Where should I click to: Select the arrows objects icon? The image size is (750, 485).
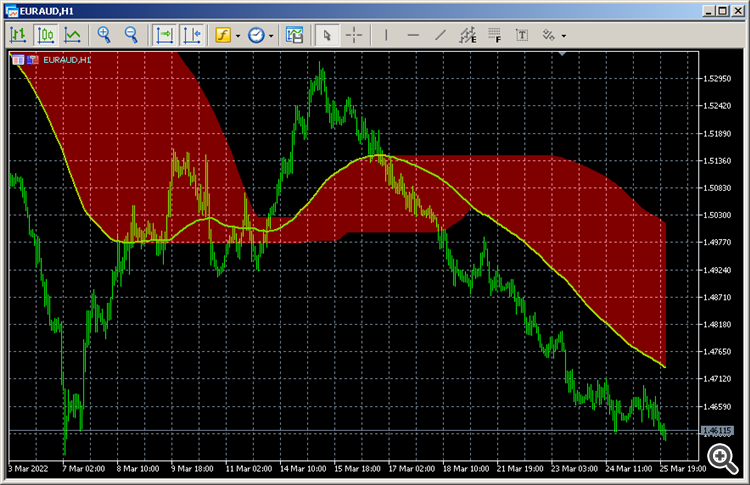pyautogui.click(x=549, y=35)
